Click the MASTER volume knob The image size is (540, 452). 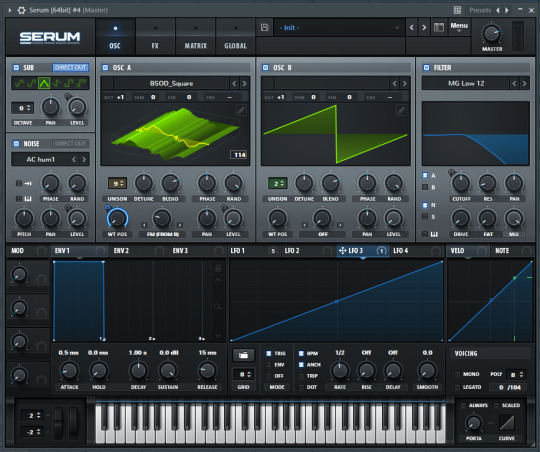coord(491,34)
